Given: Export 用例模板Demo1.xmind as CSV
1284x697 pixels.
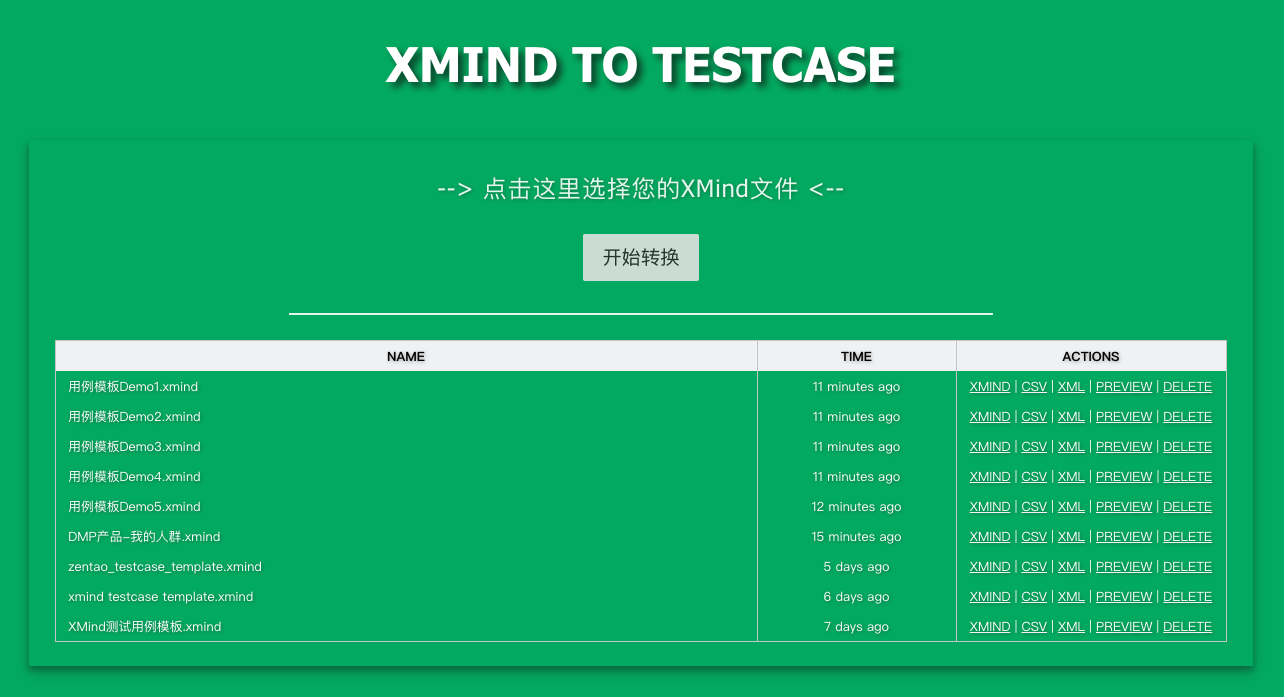Looking at the screenshot, I should (1034, 386).
